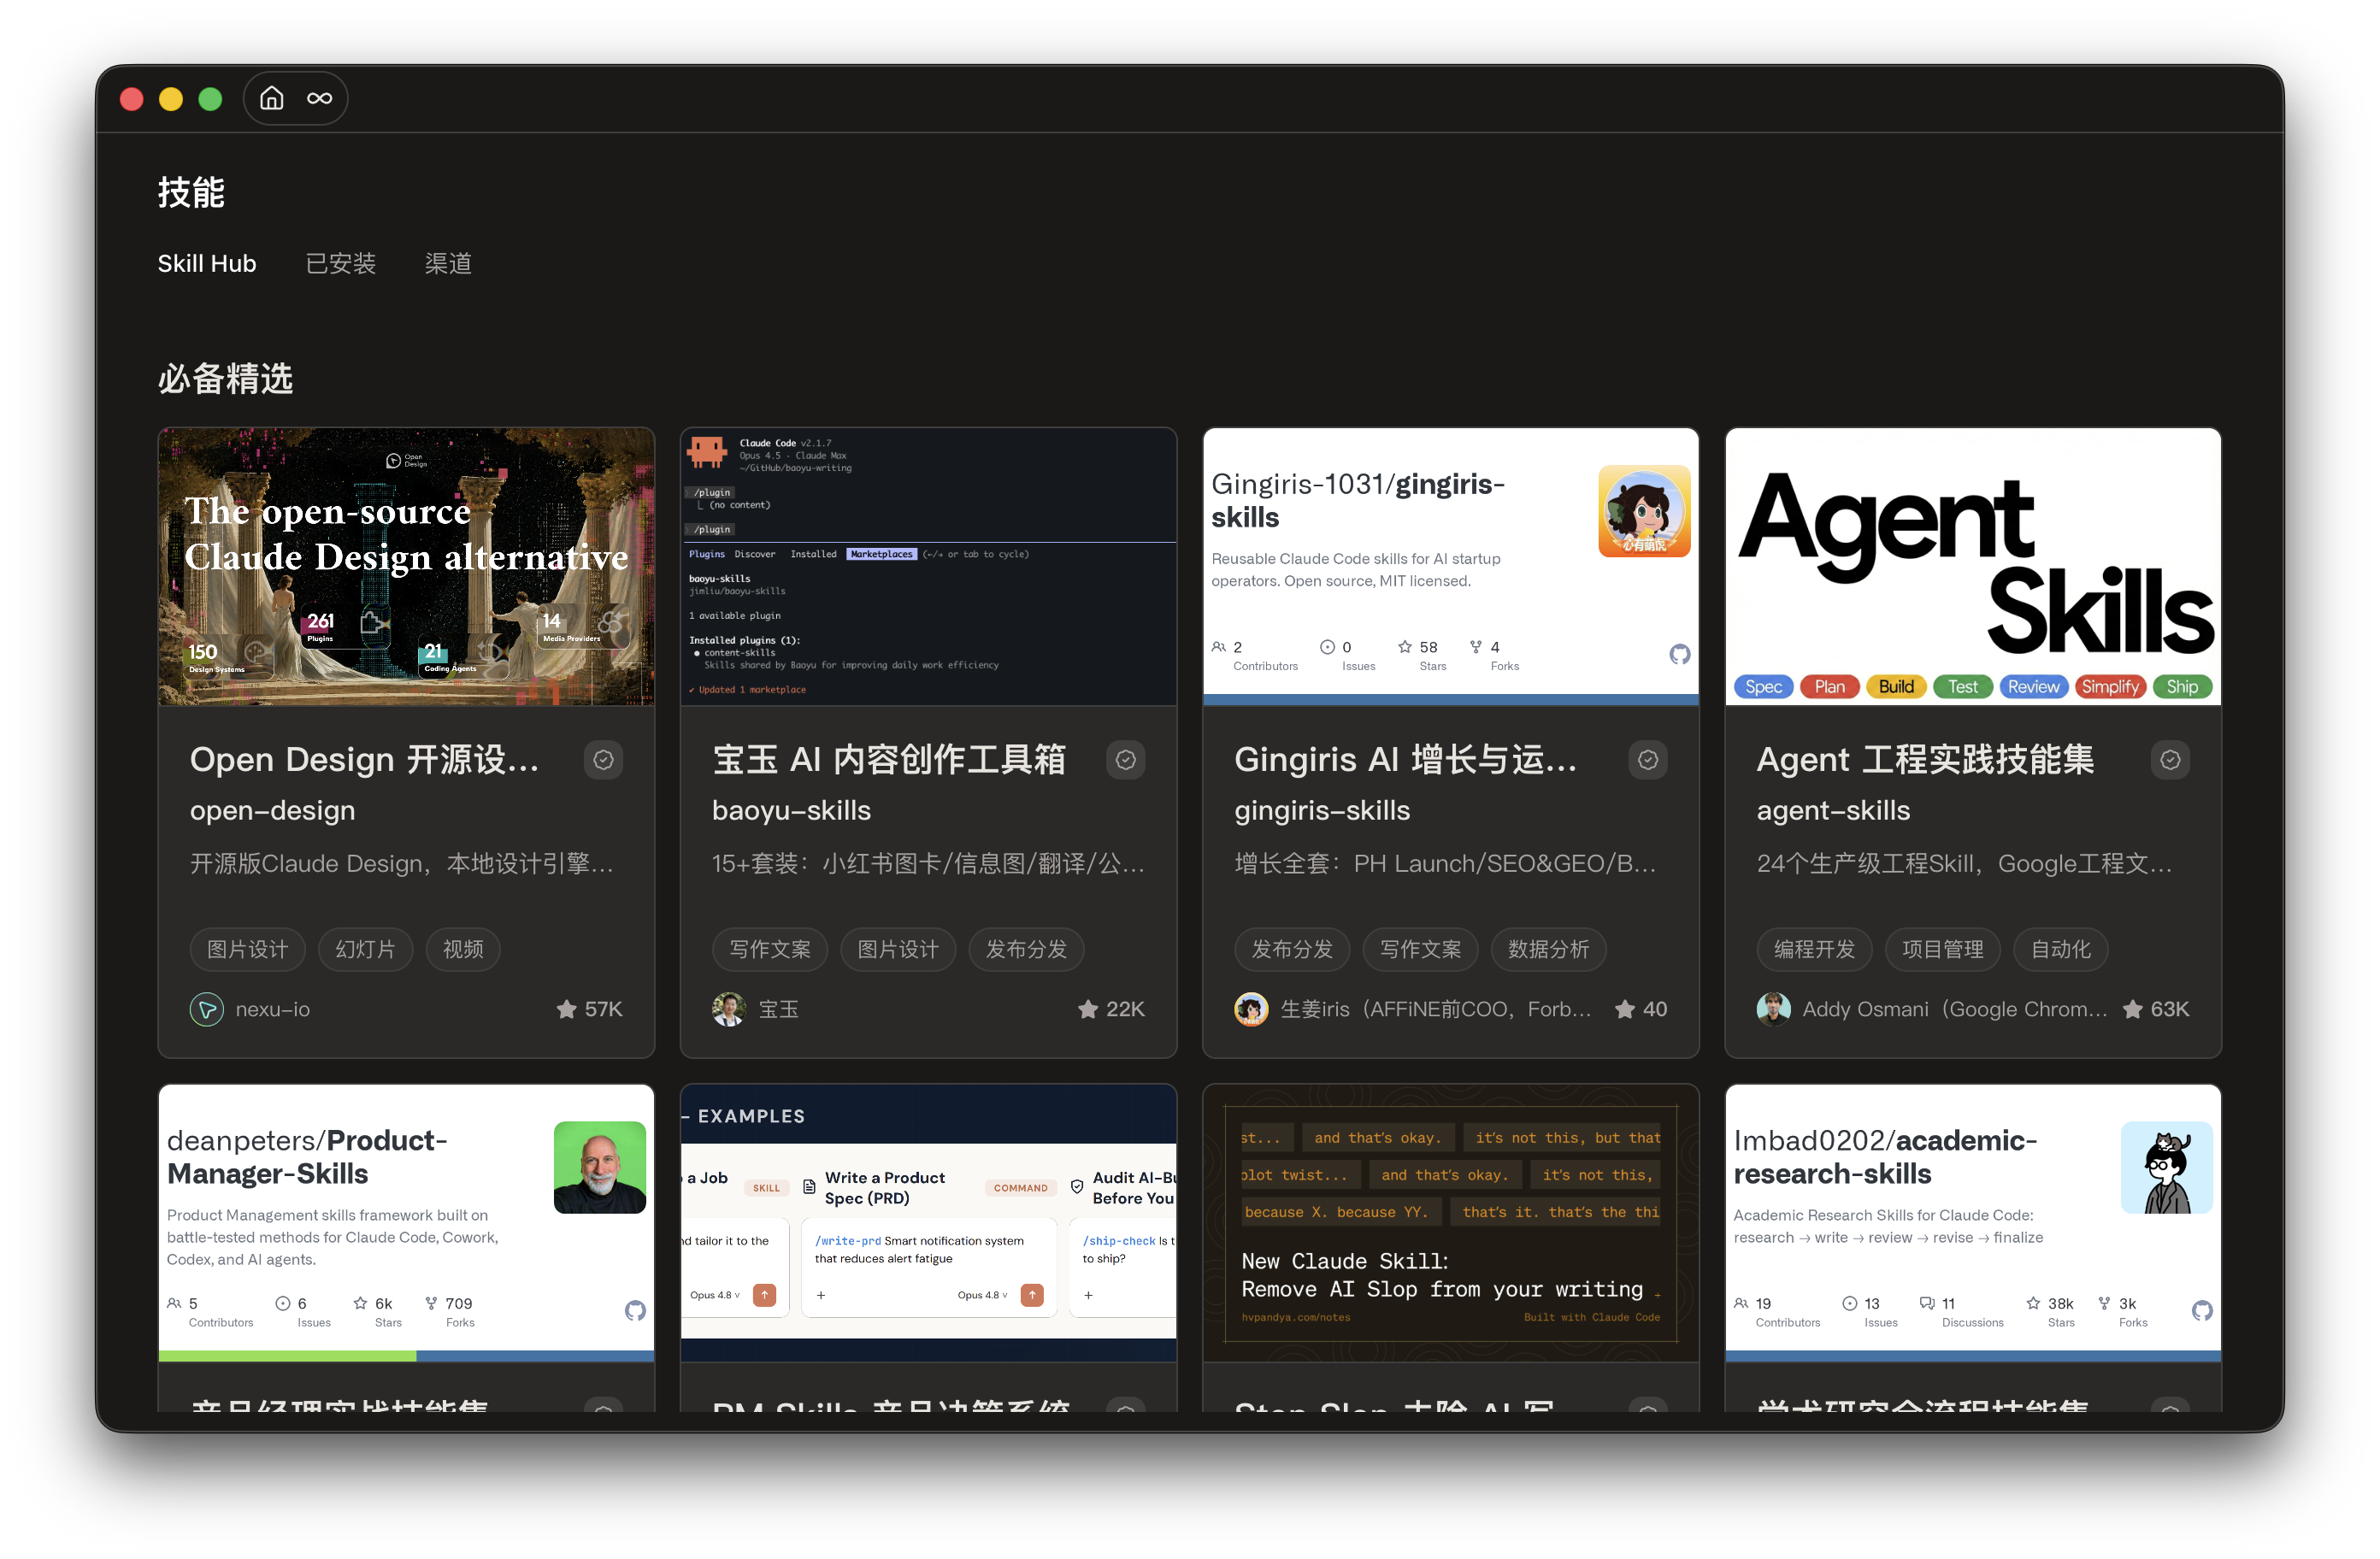Select the 项目管理 tag

(1942, 949)
